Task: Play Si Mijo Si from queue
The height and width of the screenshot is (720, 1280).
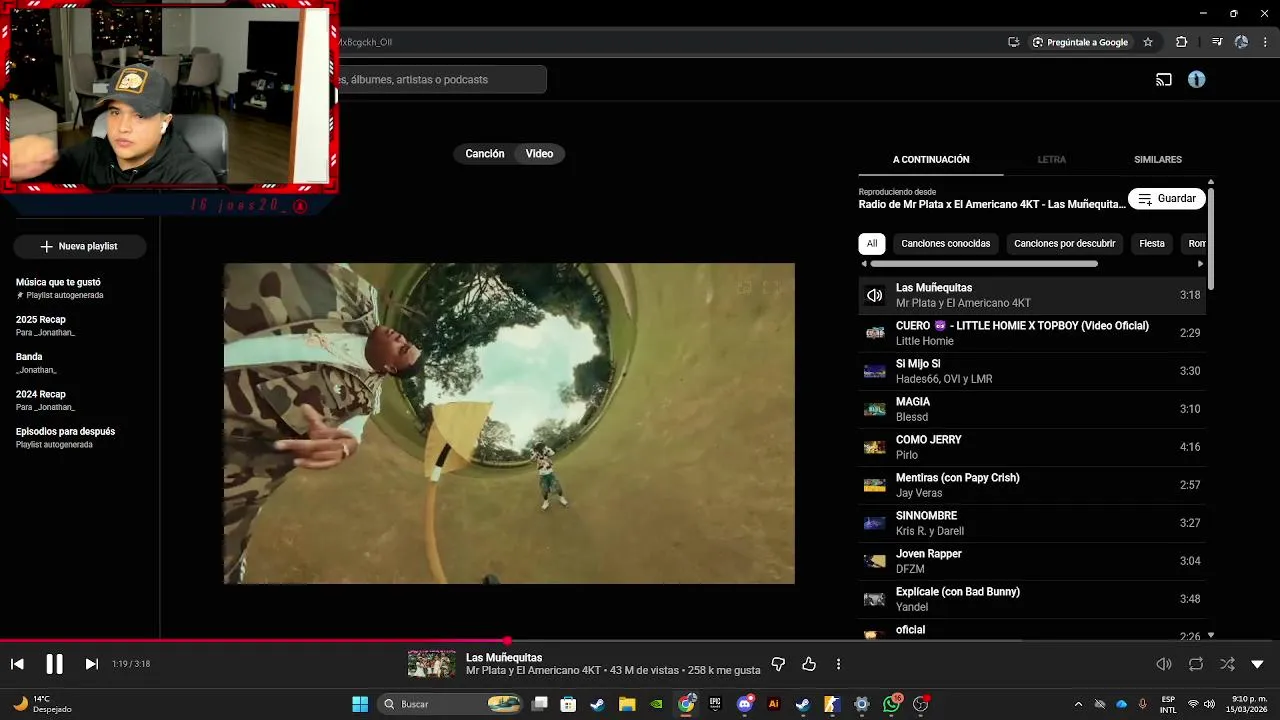Action: pyautogui.click(x=1032, y=371)
